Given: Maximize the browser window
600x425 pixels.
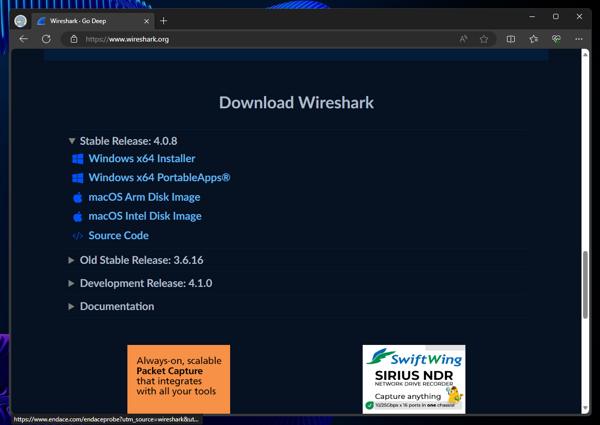Looking at the screenshot, I should click(556, 17).
